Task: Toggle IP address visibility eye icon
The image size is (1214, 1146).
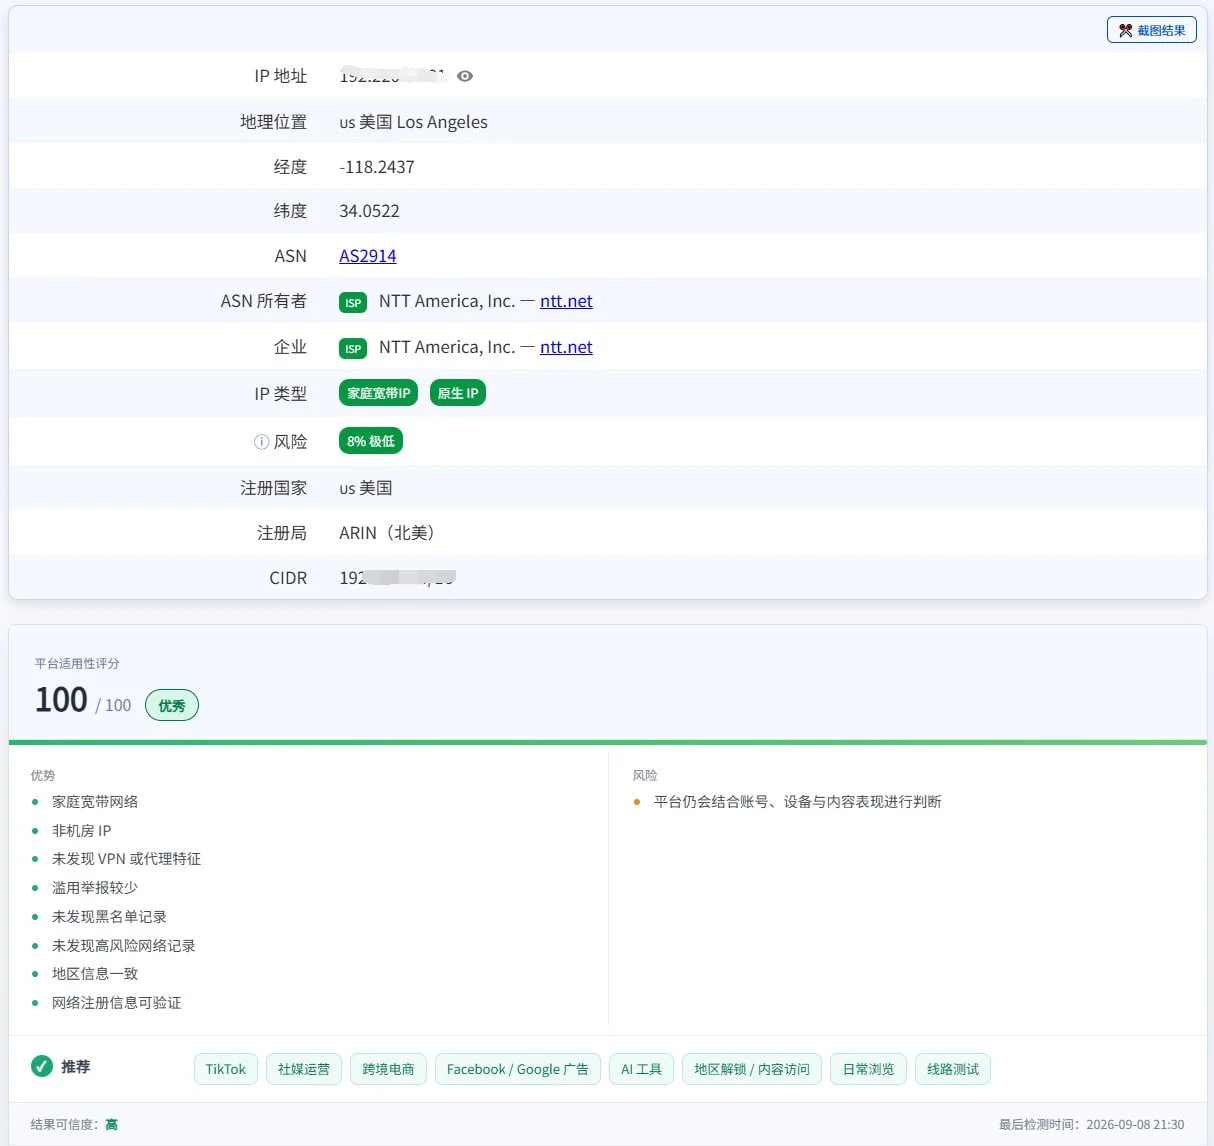Action: tap(465, 76)
